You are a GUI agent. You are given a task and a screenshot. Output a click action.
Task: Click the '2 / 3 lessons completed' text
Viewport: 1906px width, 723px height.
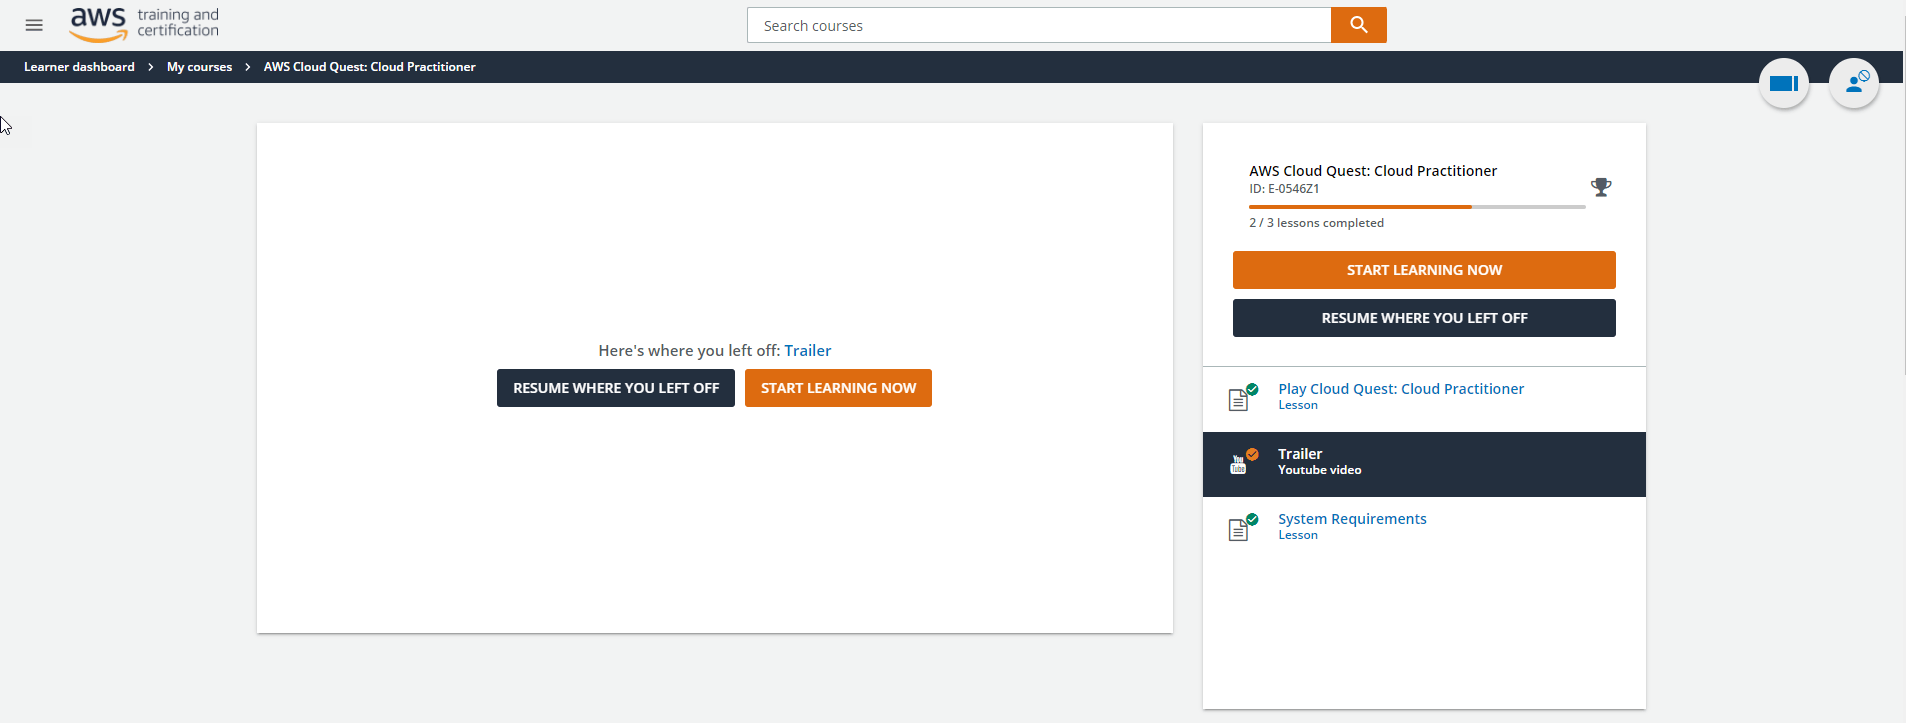pyautogui.click(x=1316, y=223)
